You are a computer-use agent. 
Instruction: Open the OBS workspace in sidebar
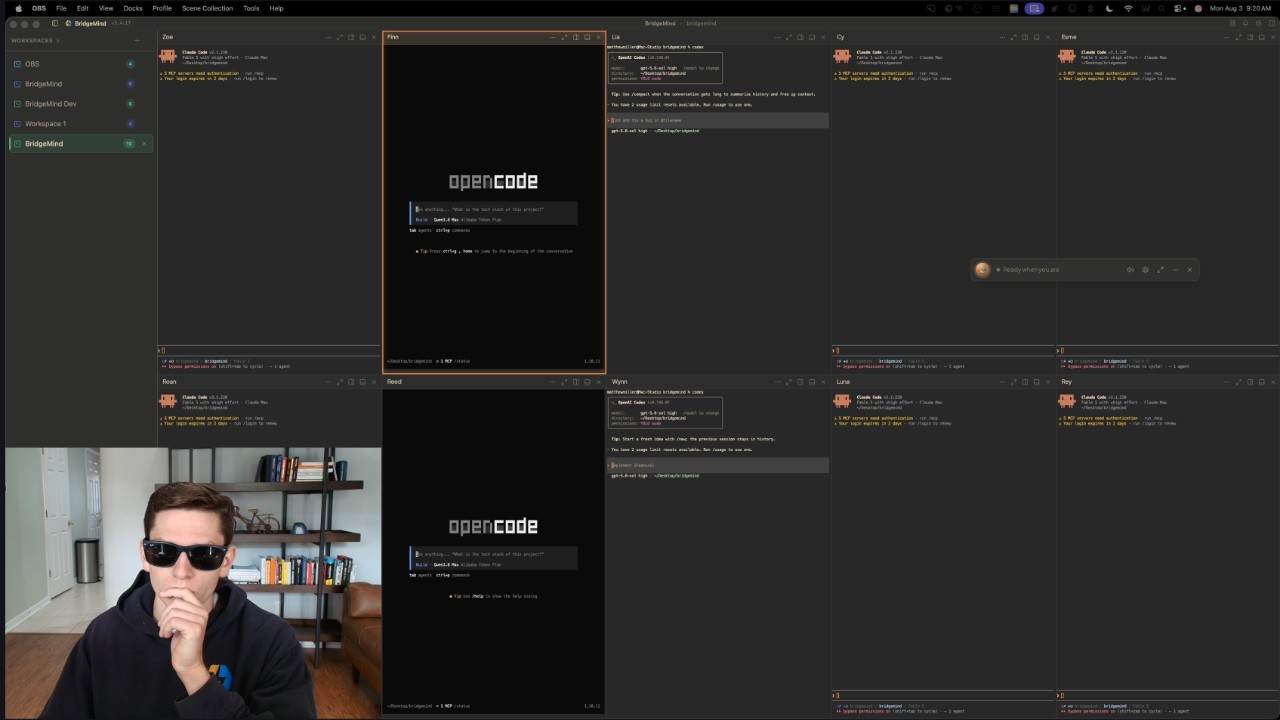(80, 64)
